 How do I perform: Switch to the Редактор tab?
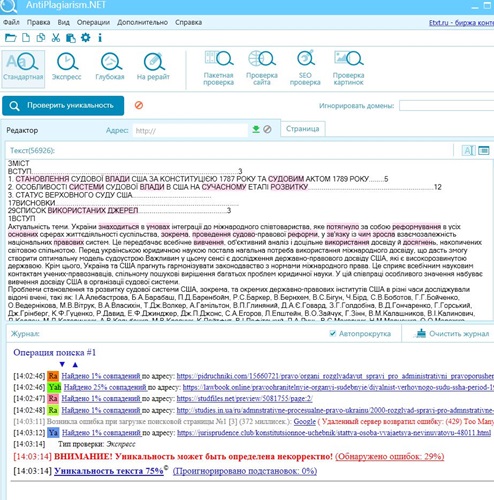pyautogui.click(x=22, y=130)
